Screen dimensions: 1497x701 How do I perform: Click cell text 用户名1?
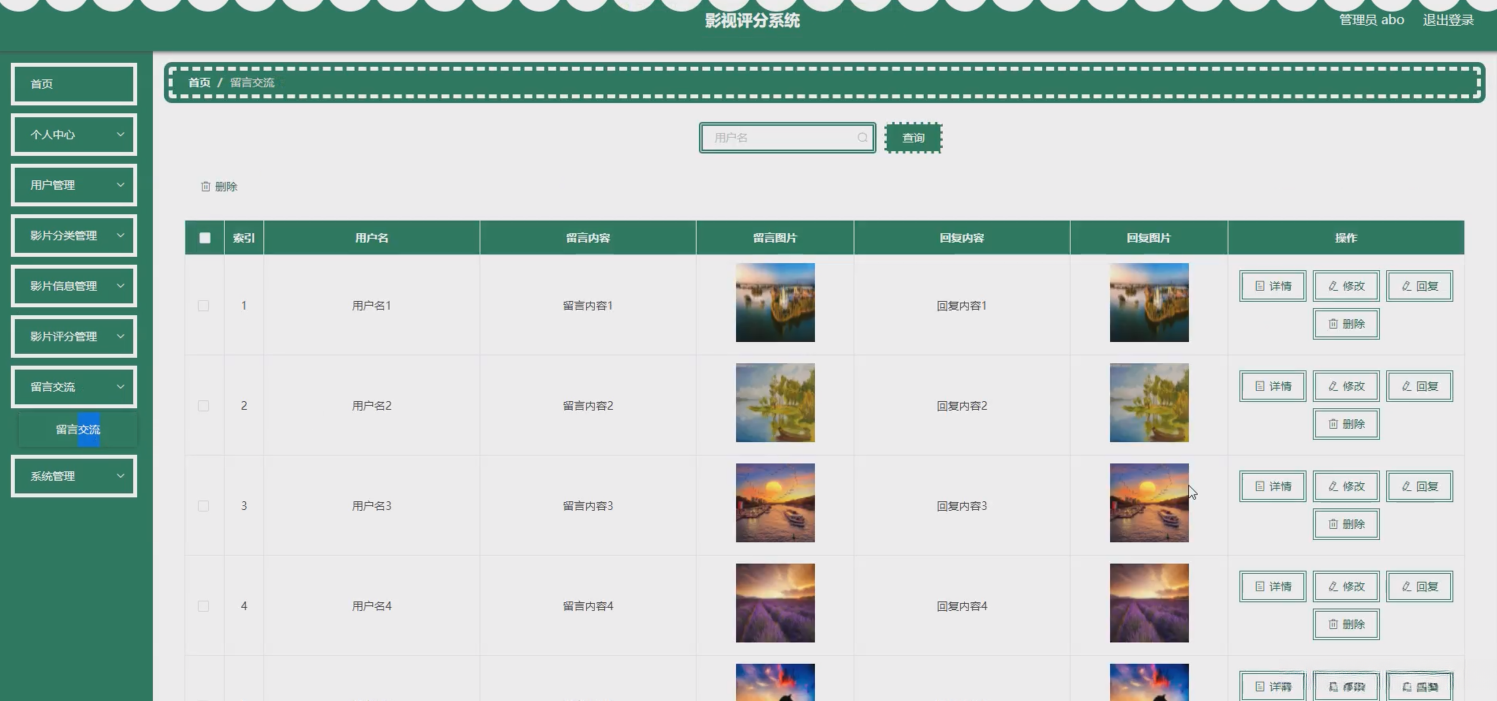pos(372,306)
